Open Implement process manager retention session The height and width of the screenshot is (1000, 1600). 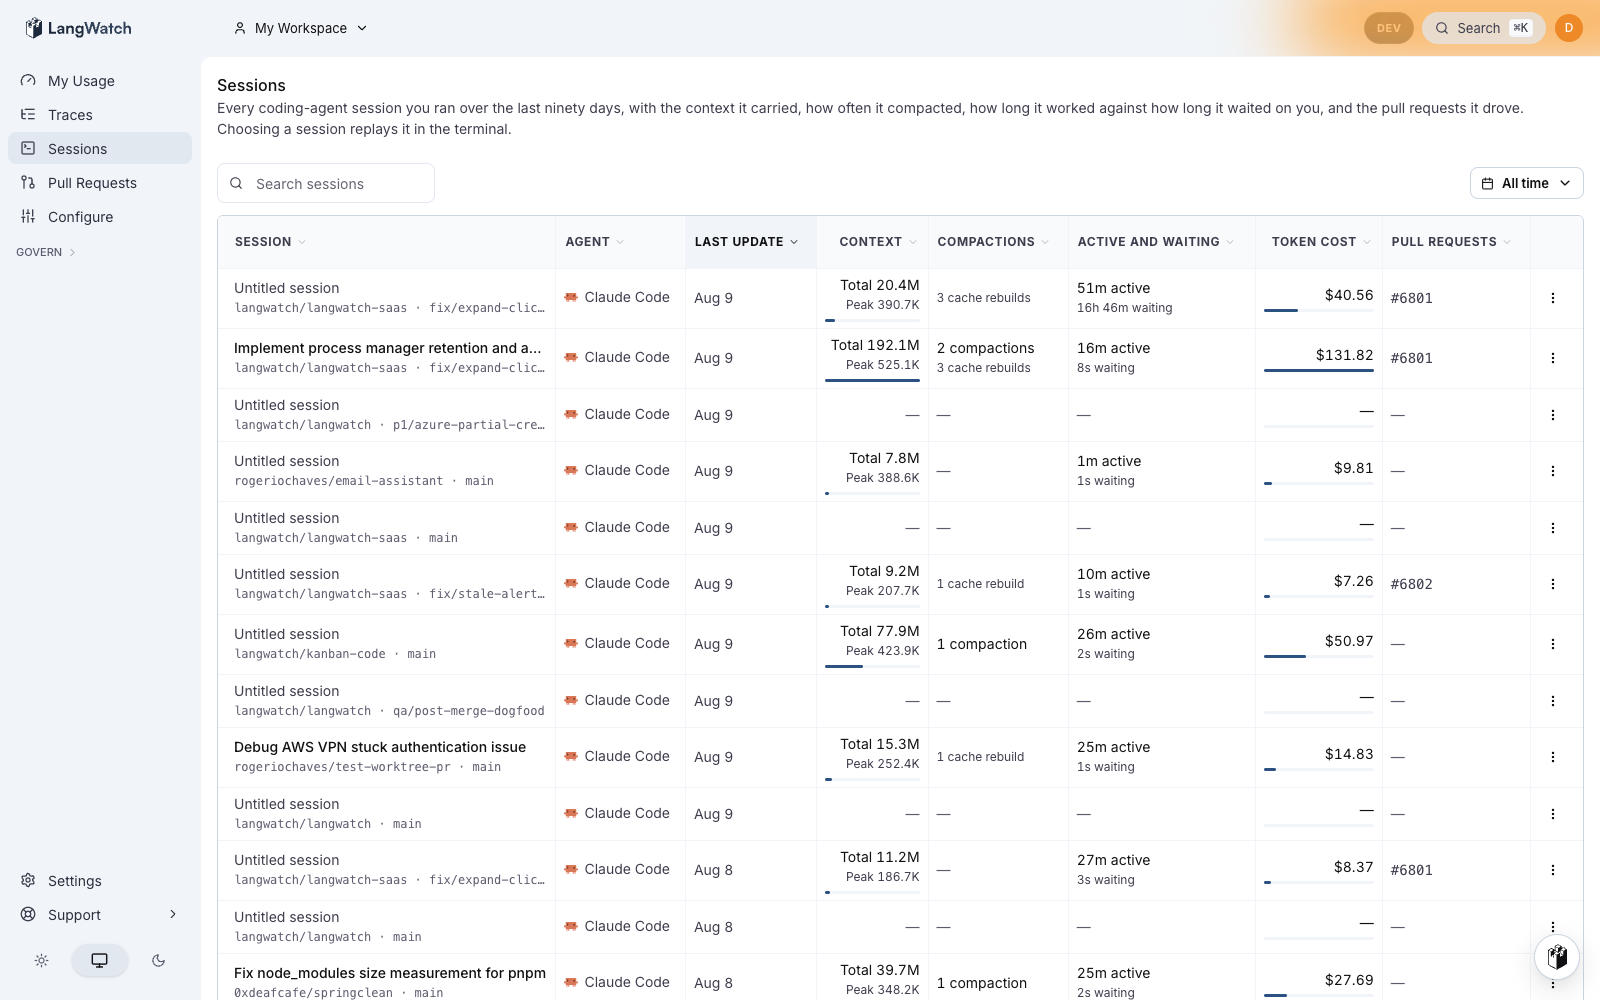388,348
